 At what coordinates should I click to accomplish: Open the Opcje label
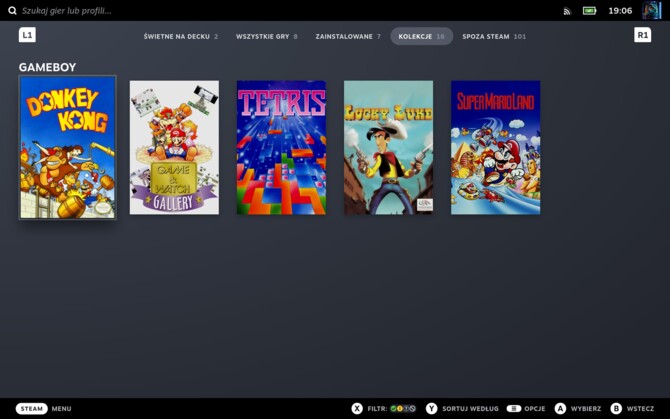tap(535, 409)
